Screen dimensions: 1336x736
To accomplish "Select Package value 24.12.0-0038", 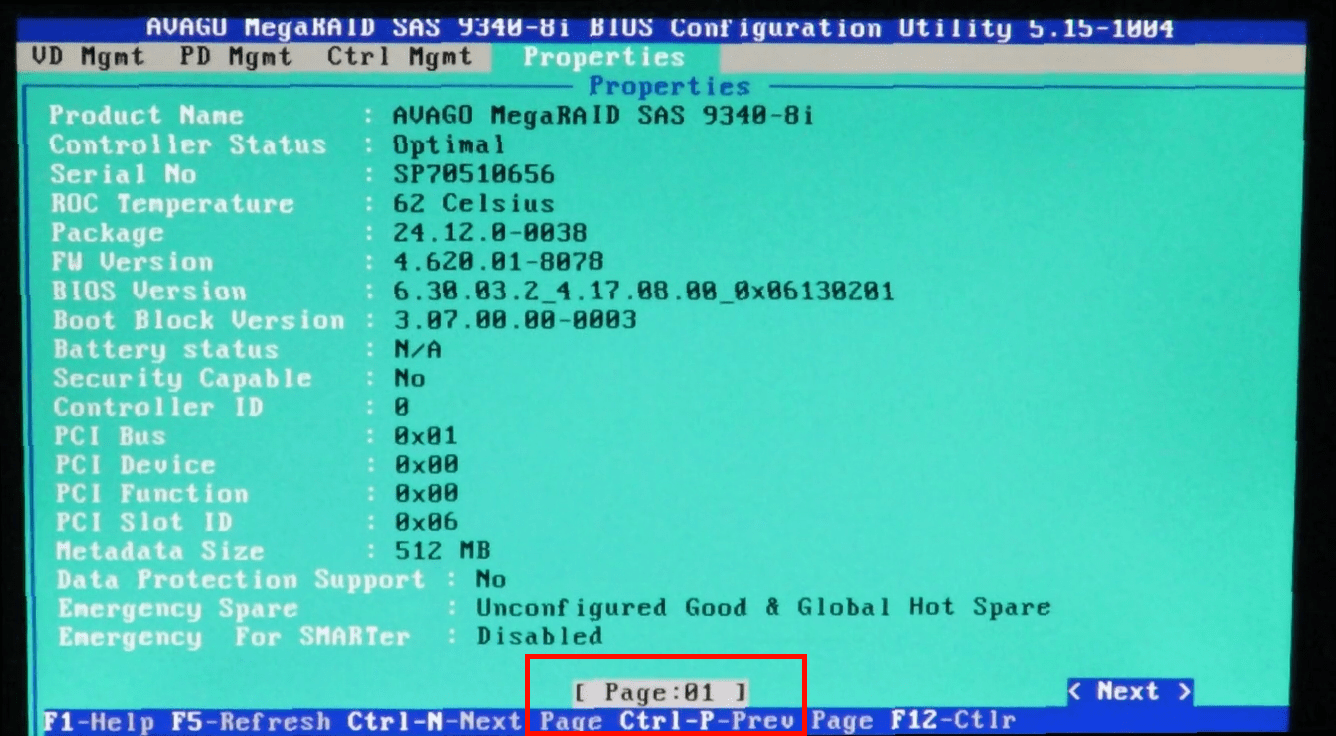I will click(x=490, y=233).
